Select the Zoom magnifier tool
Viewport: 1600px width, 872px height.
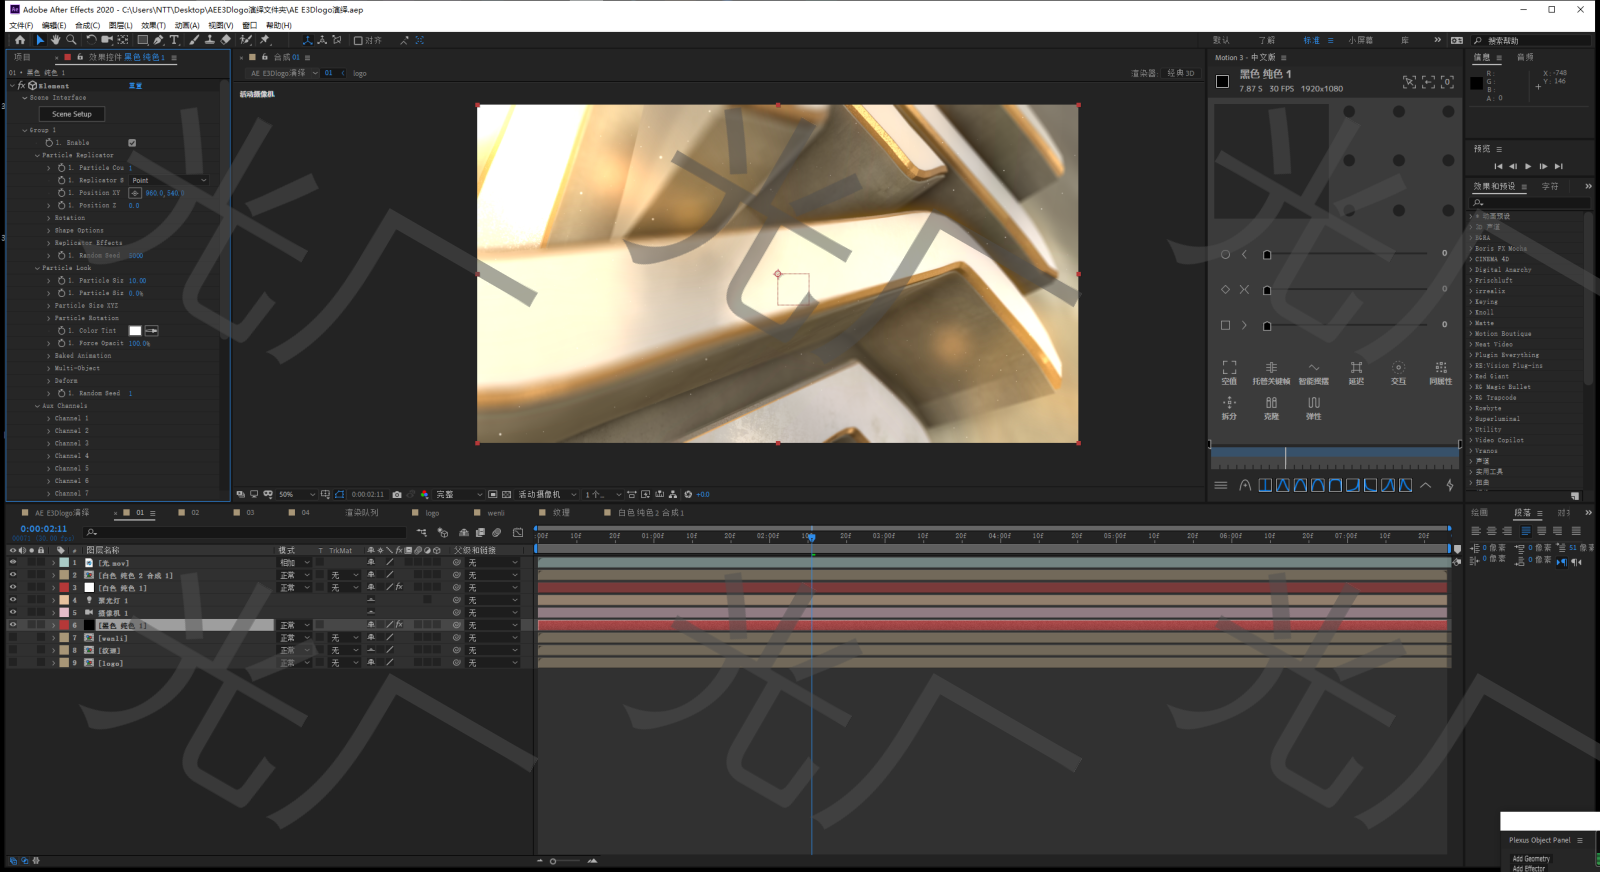coord(69,40)
